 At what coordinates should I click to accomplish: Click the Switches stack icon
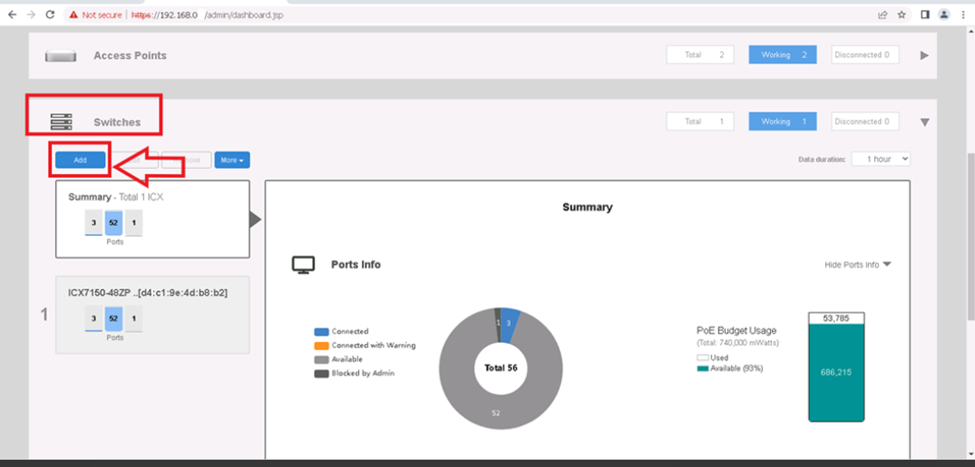(62, 122)
